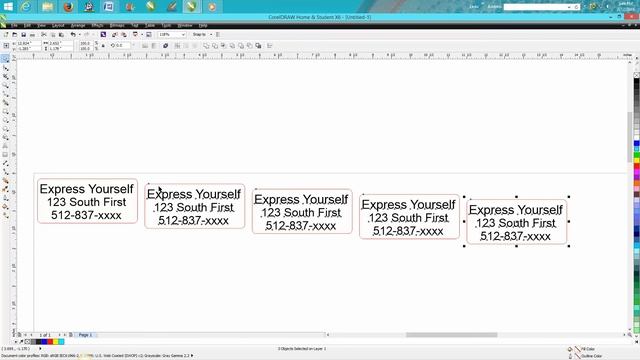Open the Layout menu
The width and height of the screenshot is (640, 360).
pos(58,25)
